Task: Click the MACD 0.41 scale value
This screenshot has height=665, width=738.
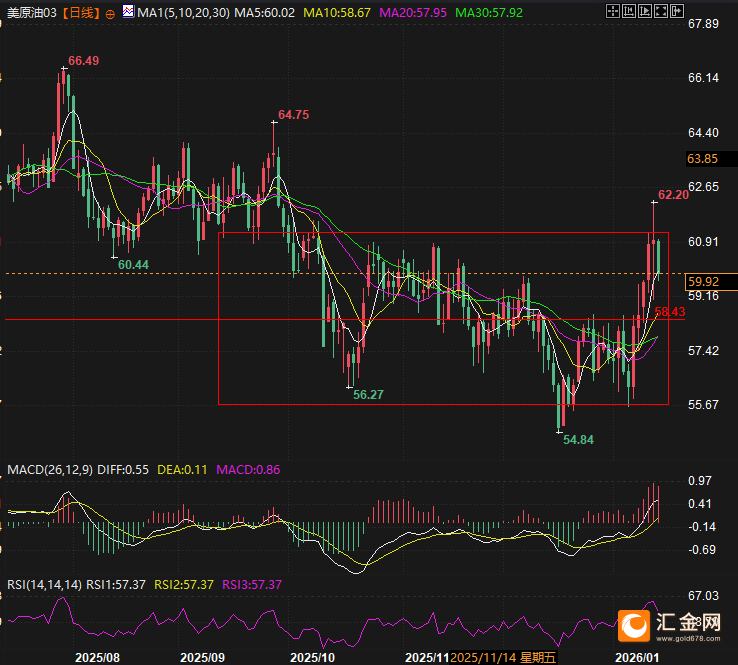Action: point(700,504)
